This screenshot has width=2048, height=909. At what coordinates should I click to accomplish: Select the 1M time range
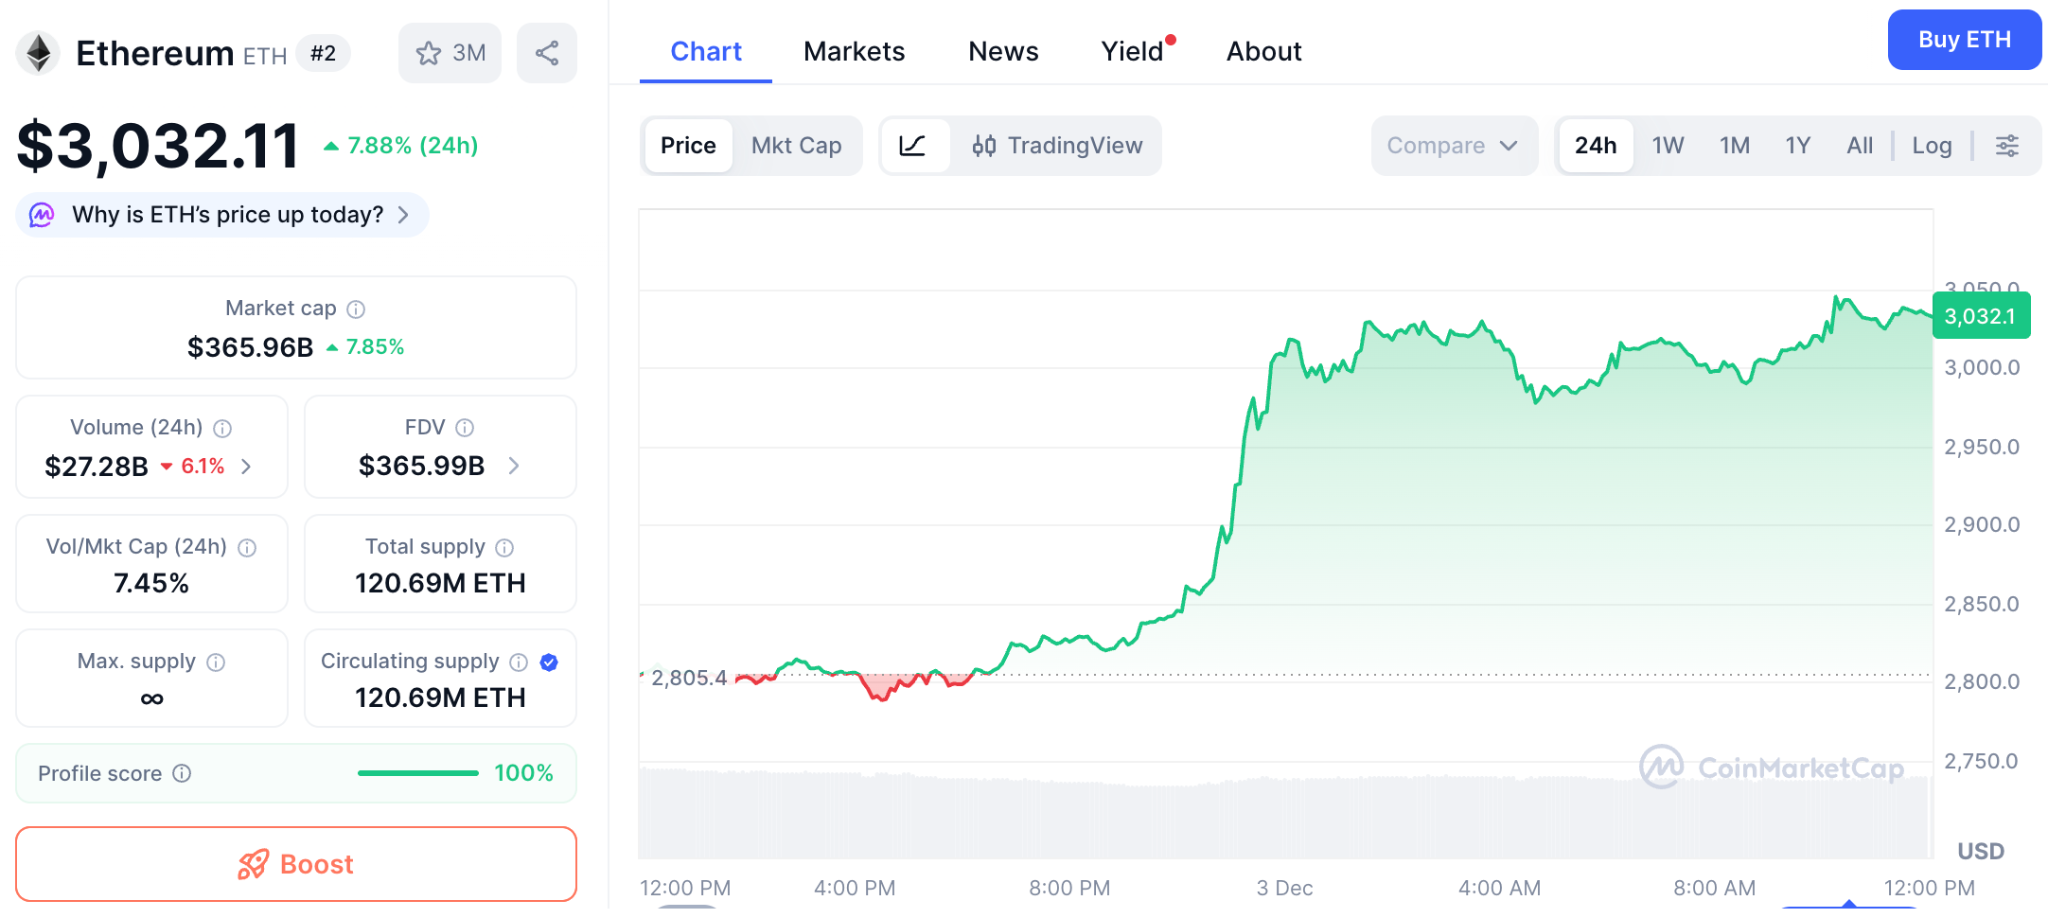click(1735, 146)
